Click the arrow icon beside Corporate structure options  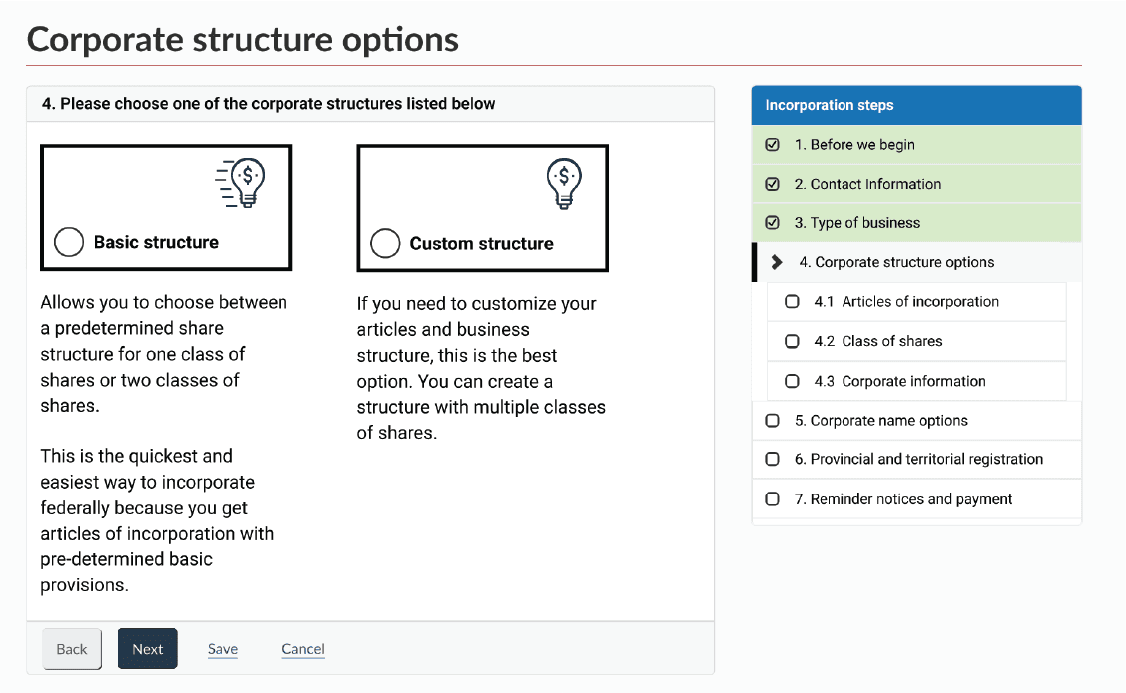tap(776, 262)
